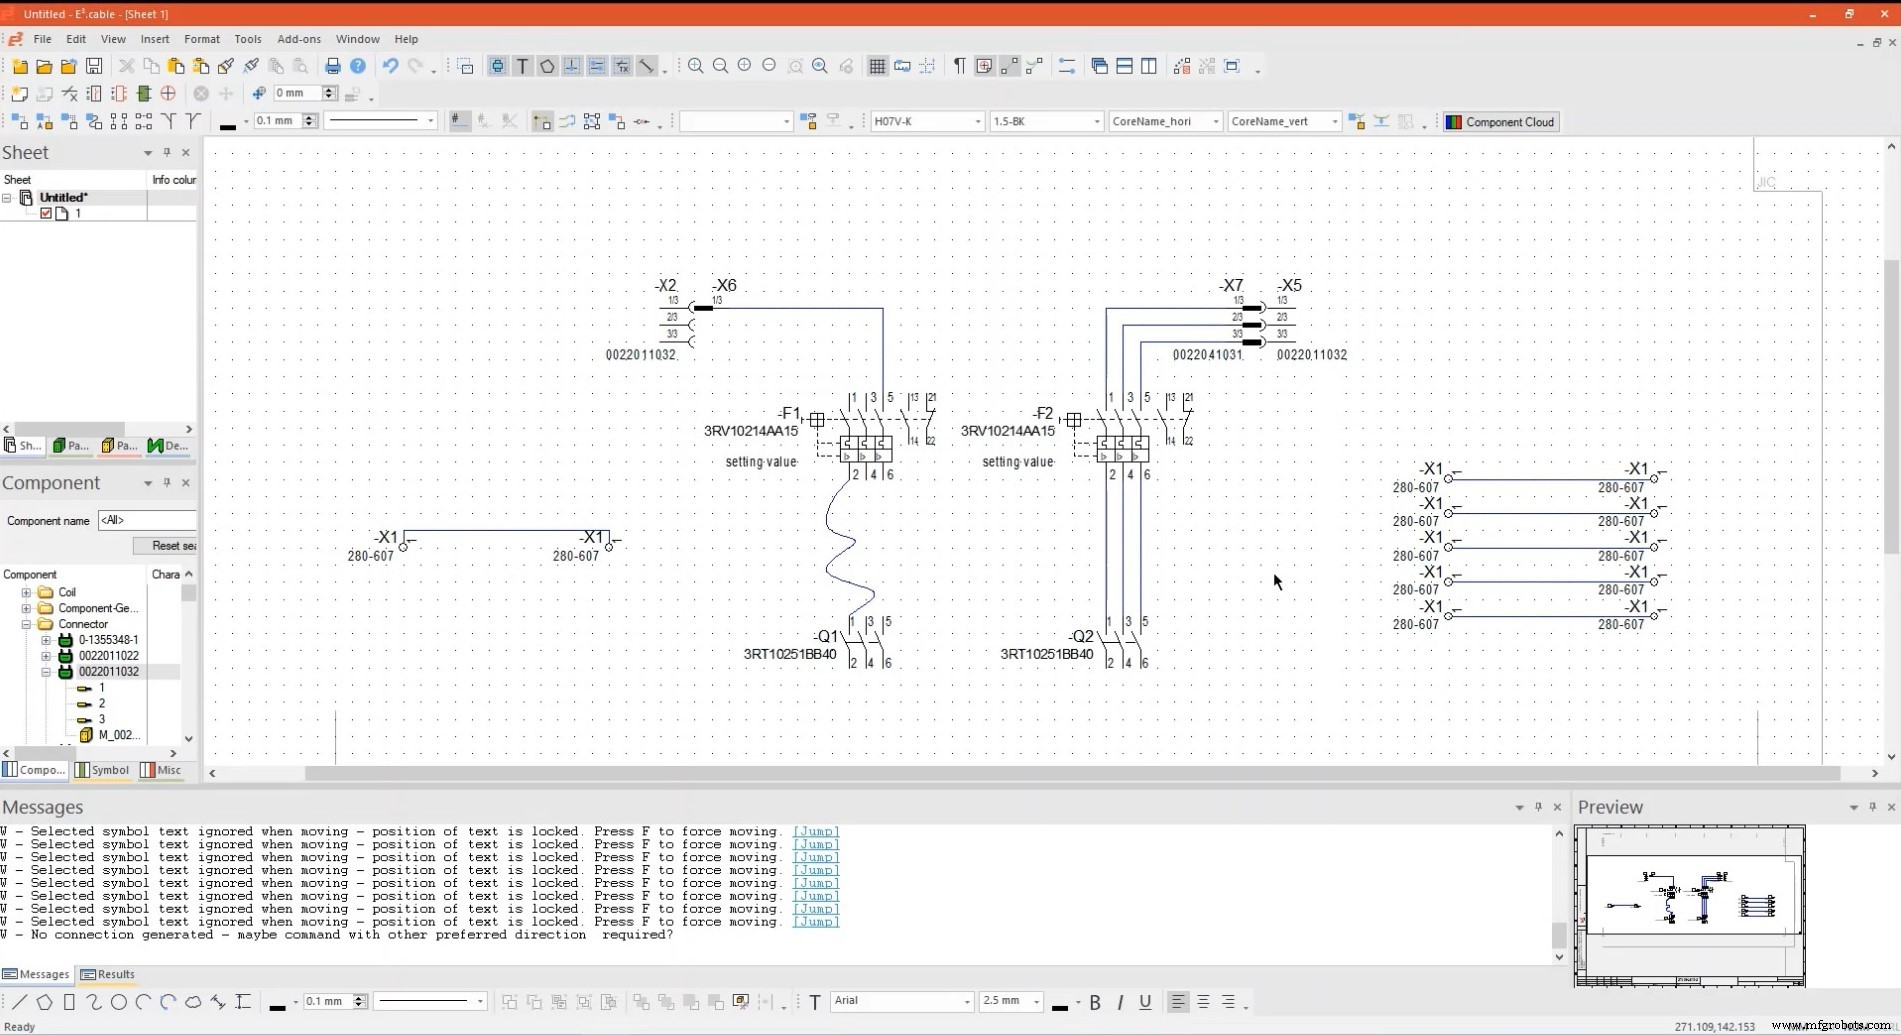Select the circle drawing tool
The image size is (1901, 1035).
point(119,1002)
